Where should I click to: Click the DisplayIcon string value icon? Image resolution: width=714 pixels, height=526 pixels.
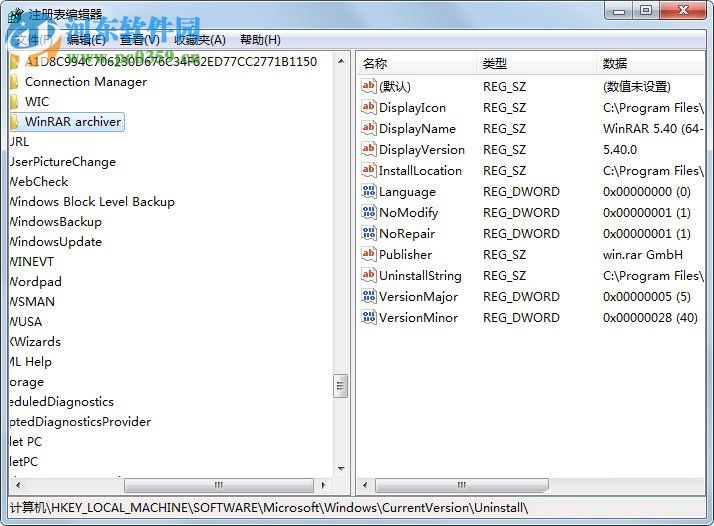(368, 108)
